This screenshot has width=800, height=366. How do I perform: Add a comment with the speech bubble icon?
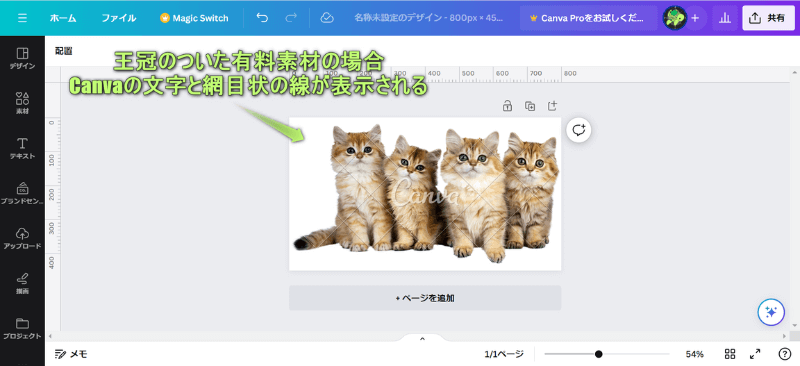(x=579, y=130)
